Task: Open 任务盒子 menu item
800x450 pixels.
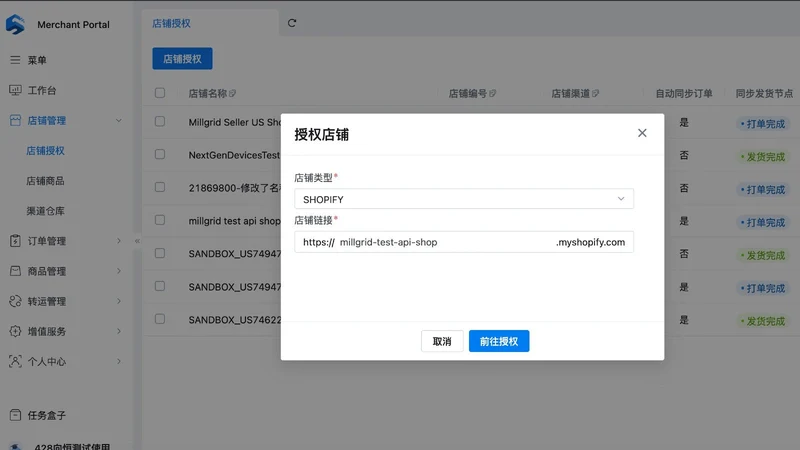Action: pos(47,415)
